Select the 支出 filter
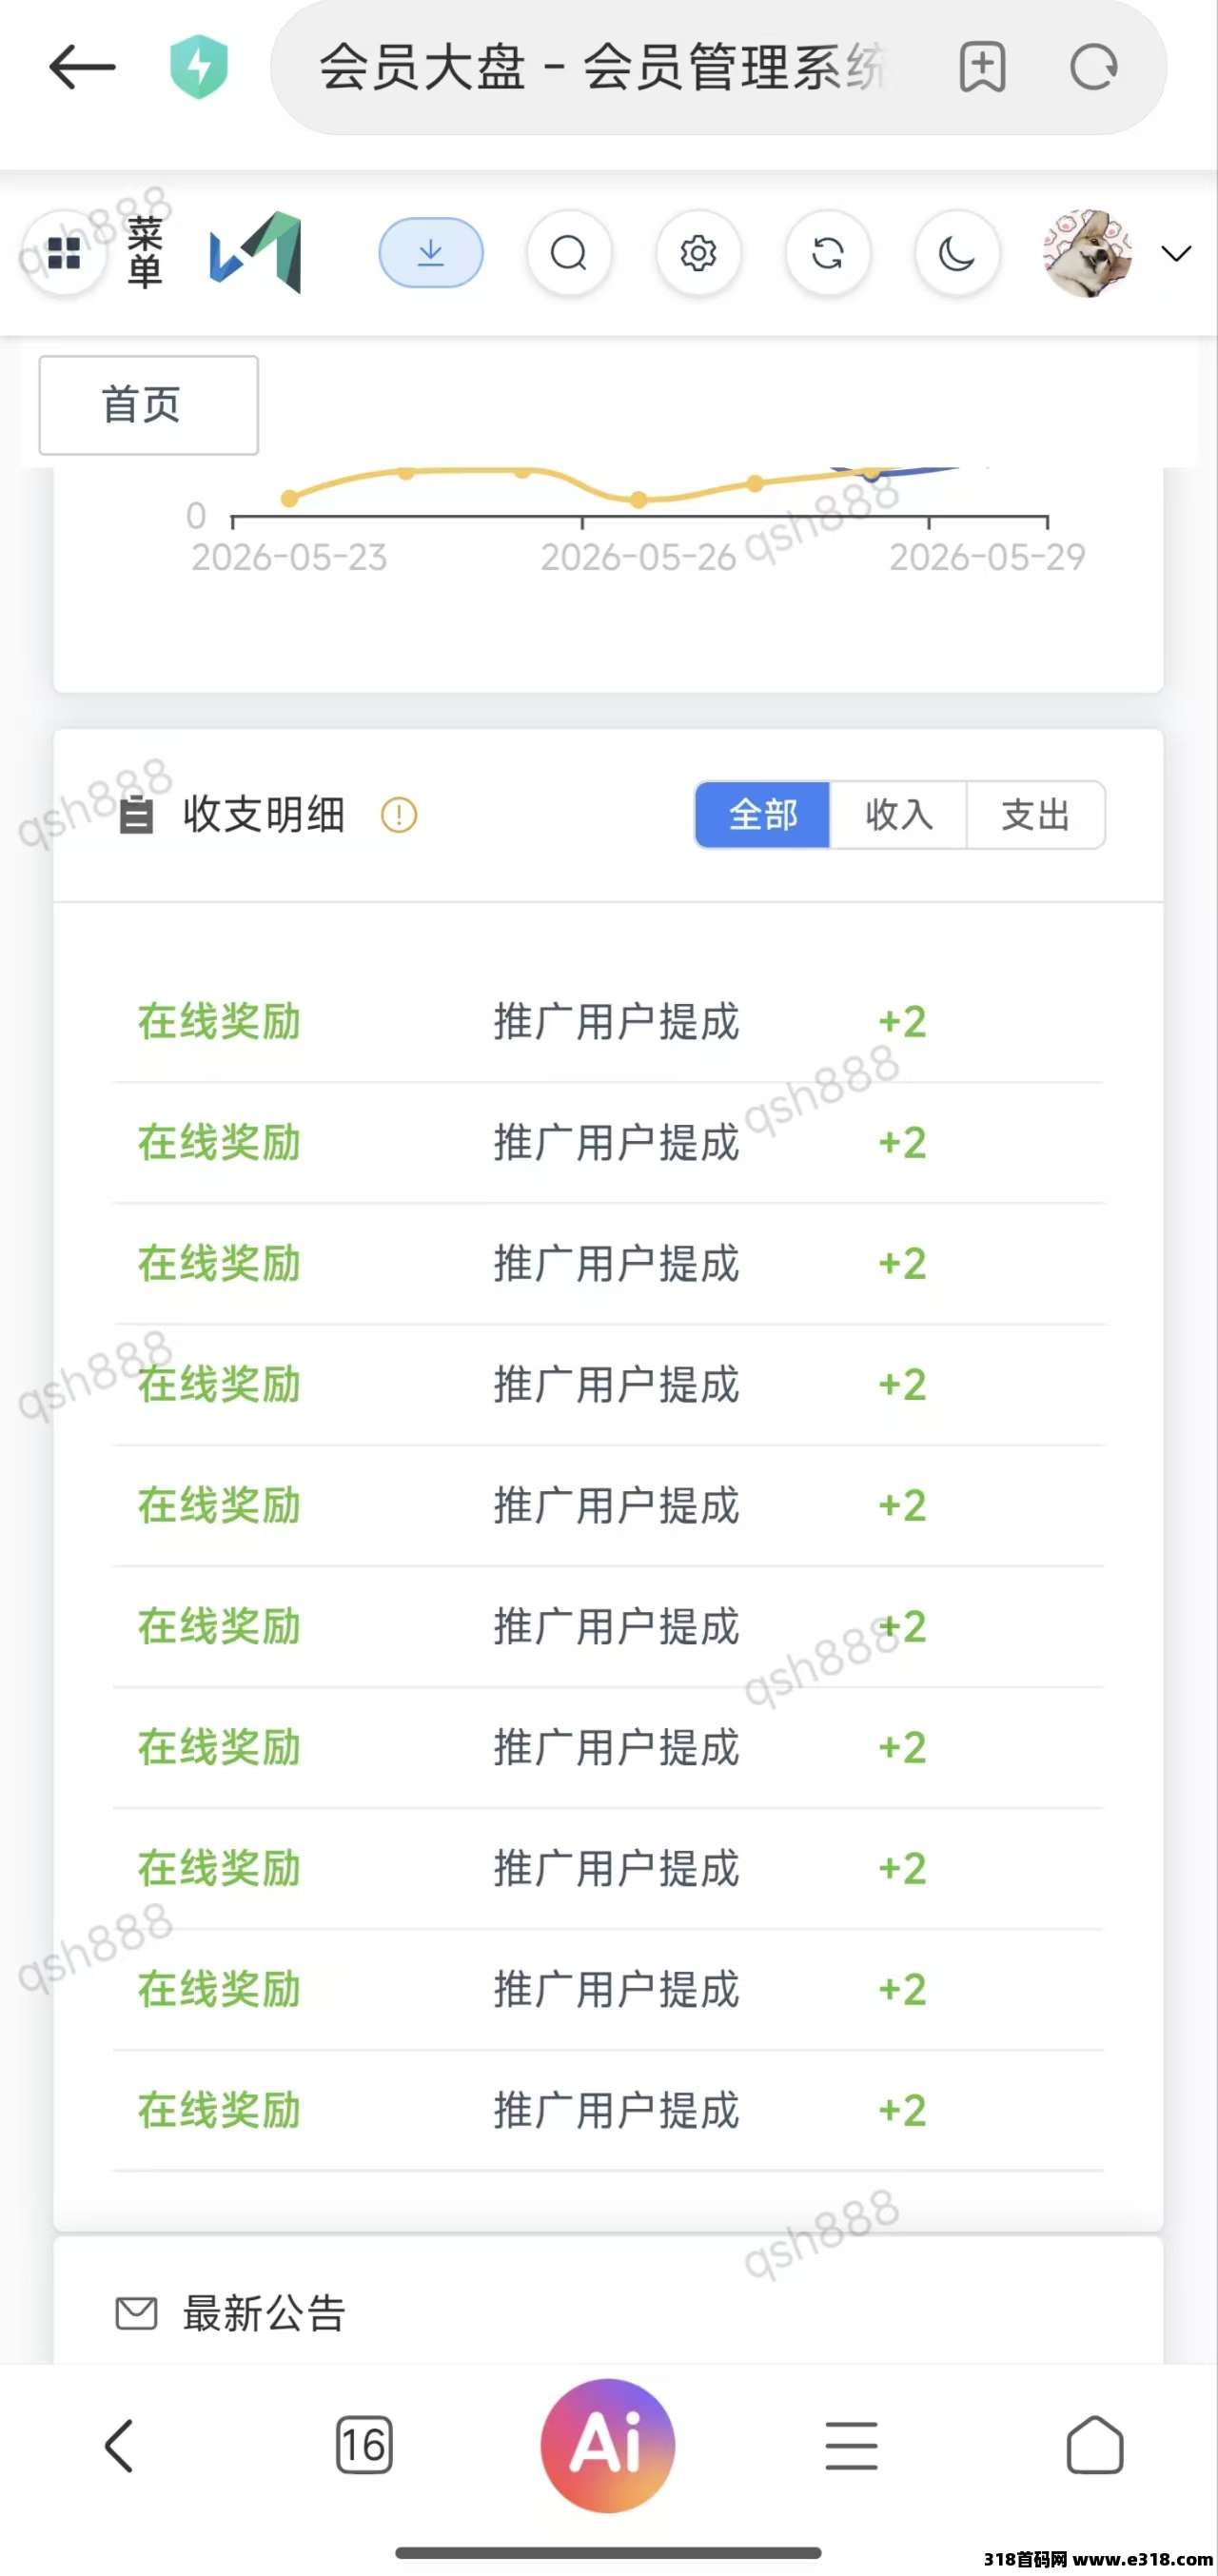Image resolution: width=1218 pixels, height=2576 pixels. click(x=1035, y=815)
